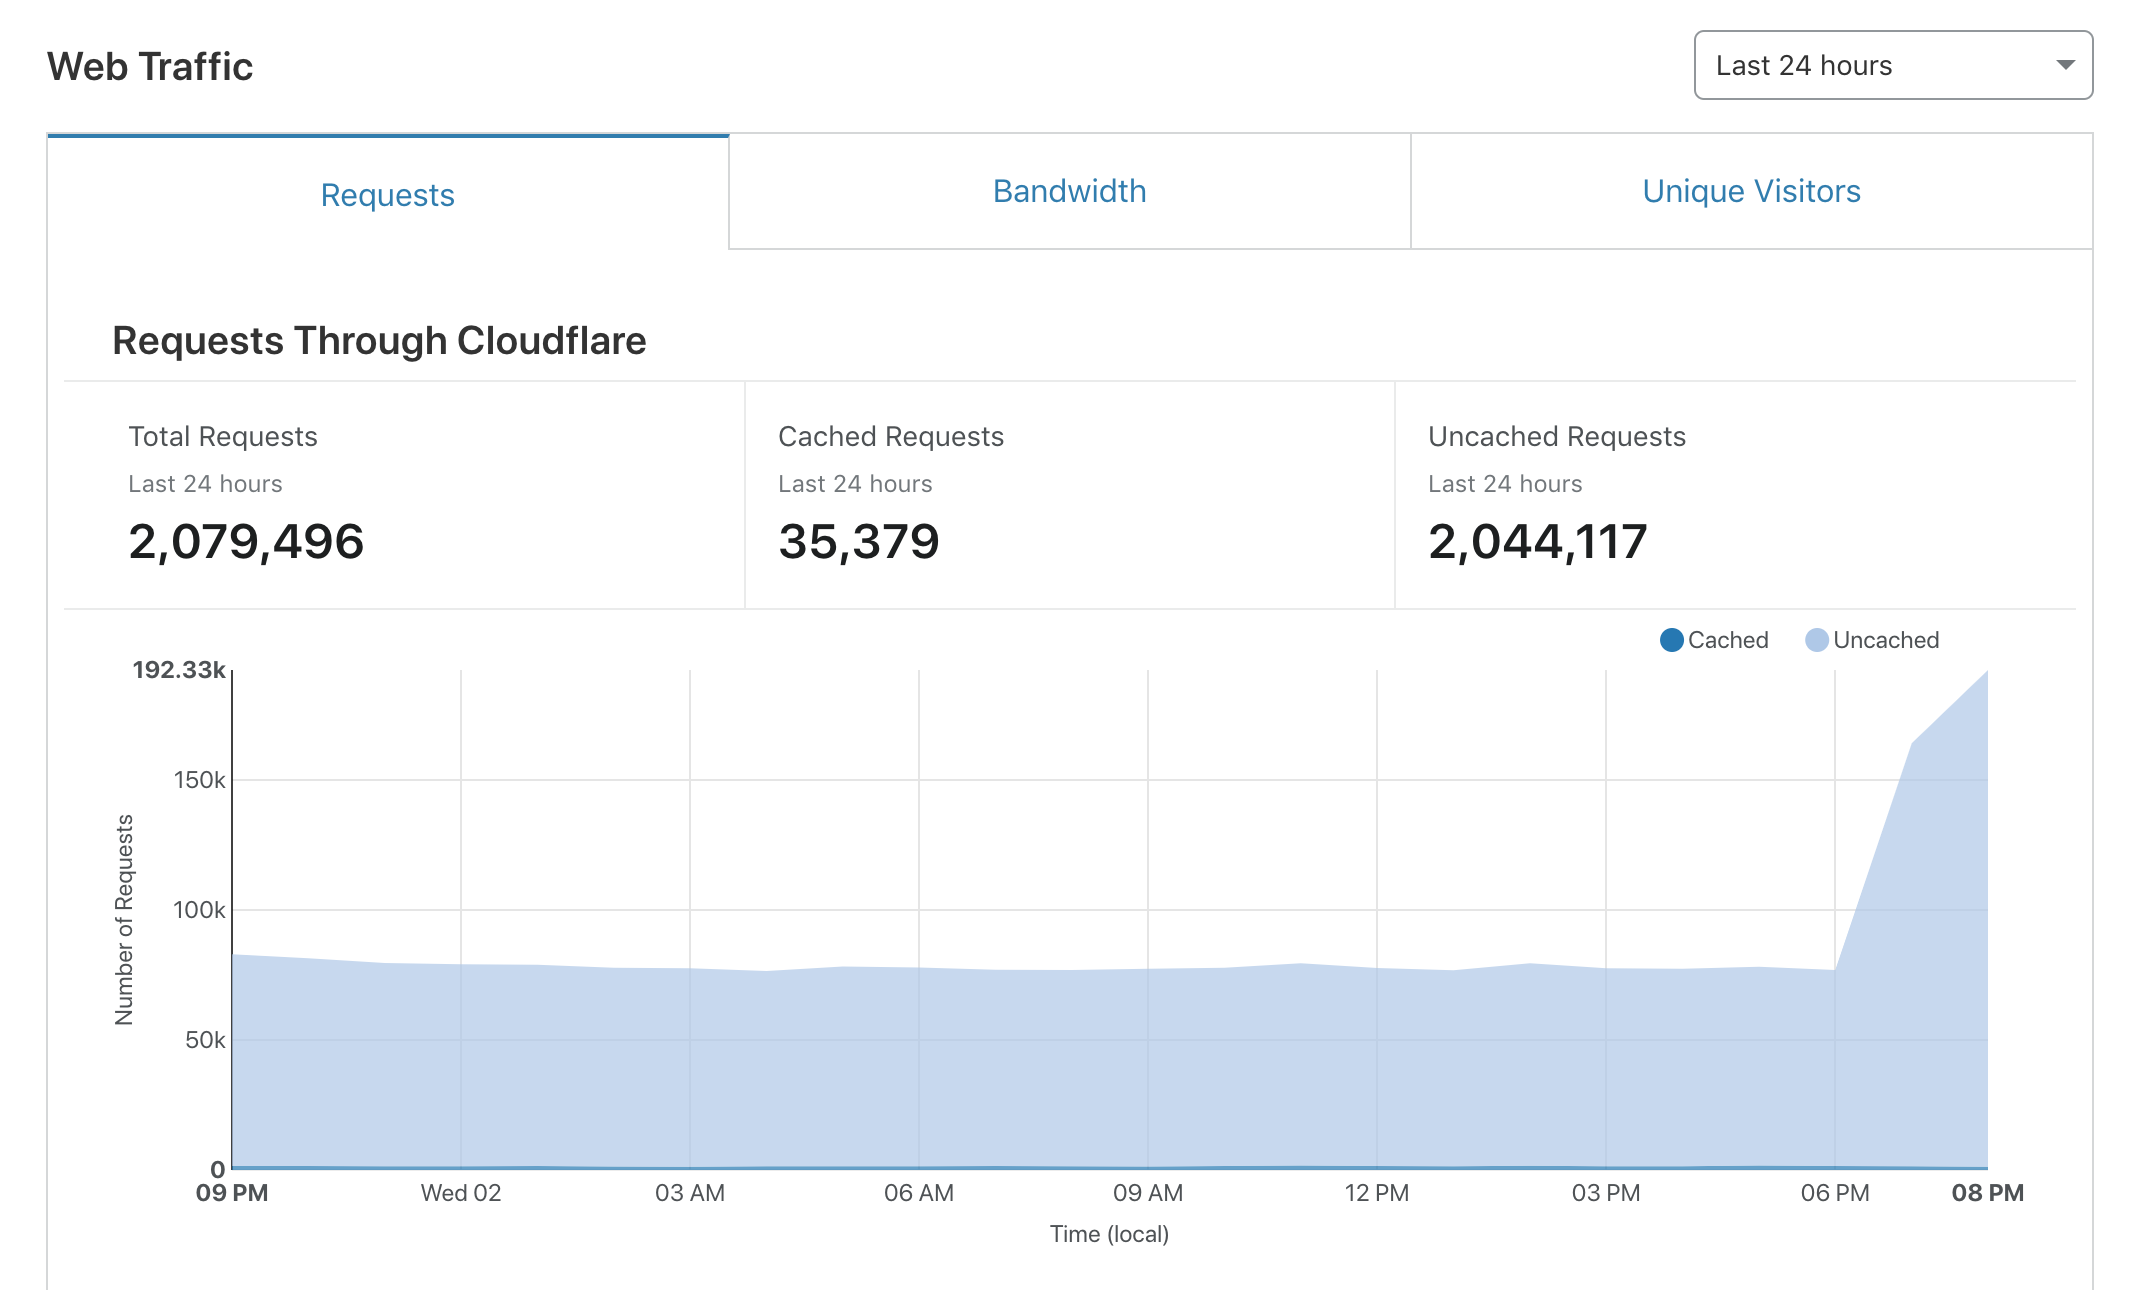Click the Uncached Requests label

pyautogui.click(x=1557, y=437)
